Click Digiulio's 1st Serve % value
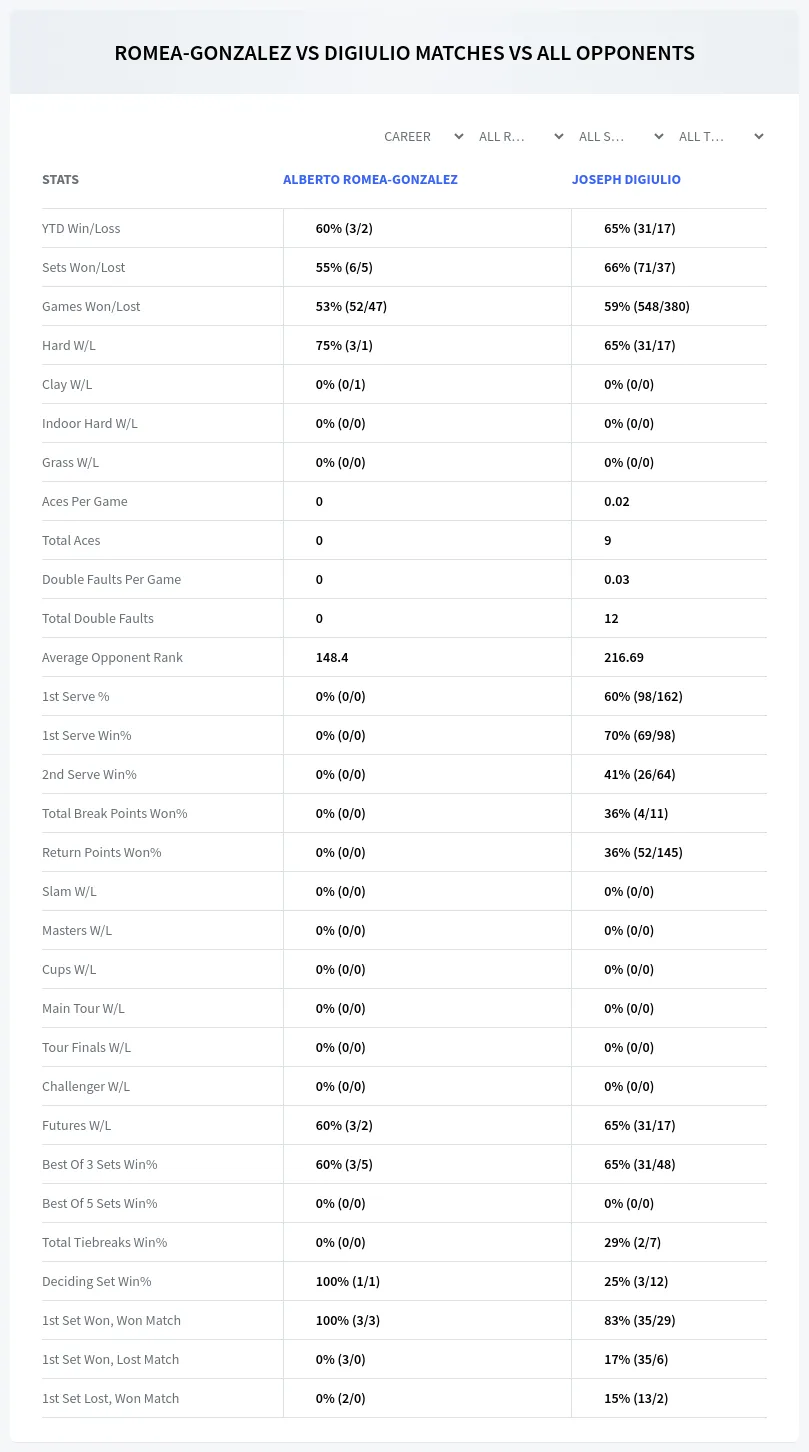Image resolution: width=809 pixels, height=1452 pixels. pyautogui.click(x=643, y=696)
